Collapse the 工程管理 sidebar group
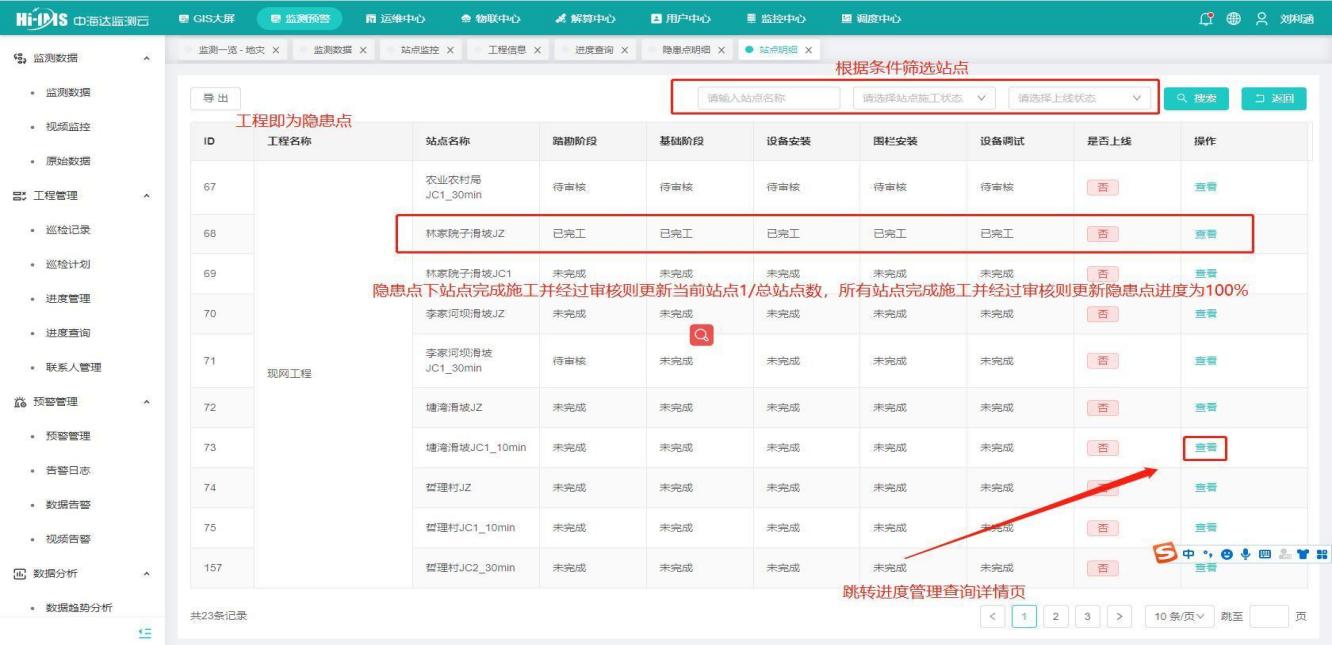Screen dimensions: 1332x645 point(147,196)
